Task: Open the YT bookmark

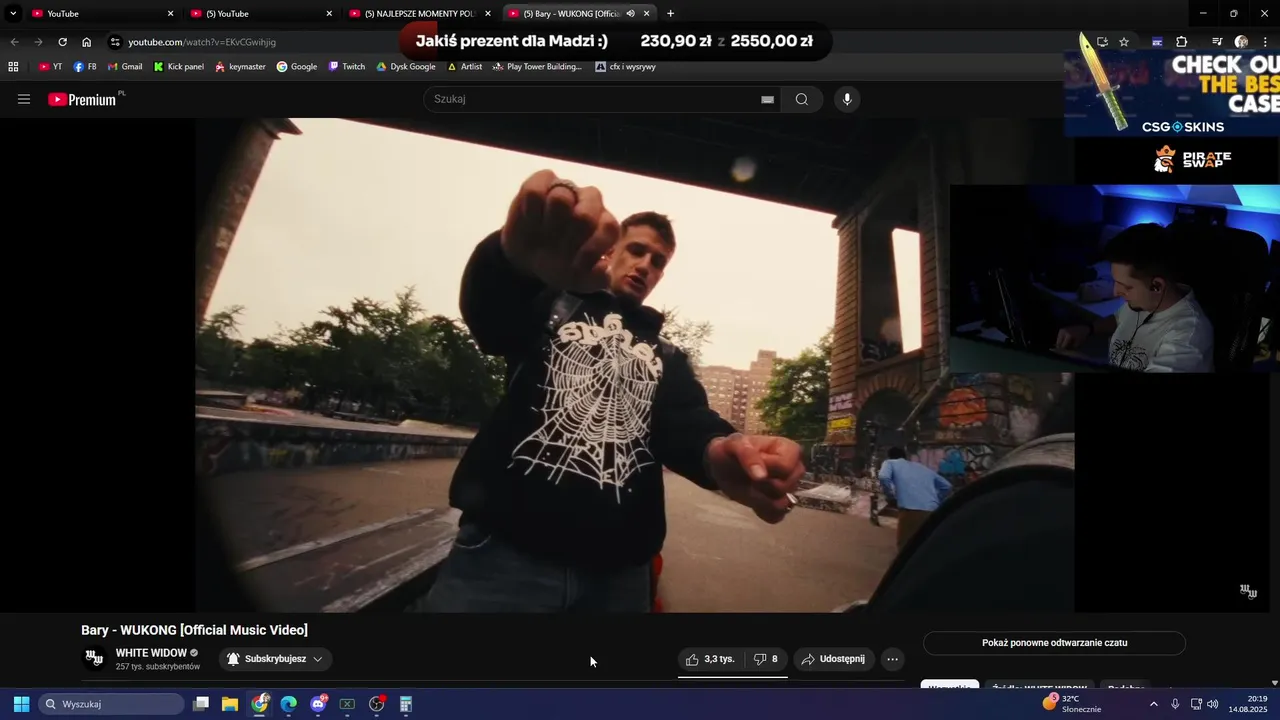Action: [50, 67]
